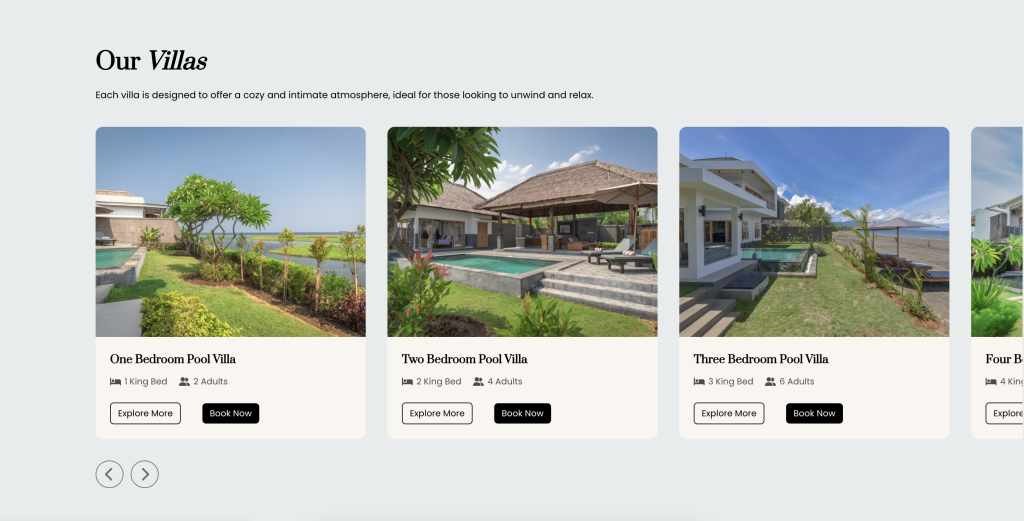Book Now the Two Bedroom Pool Villa
Viewport: 1024px width, 521px height.
[x=522, y=413]
